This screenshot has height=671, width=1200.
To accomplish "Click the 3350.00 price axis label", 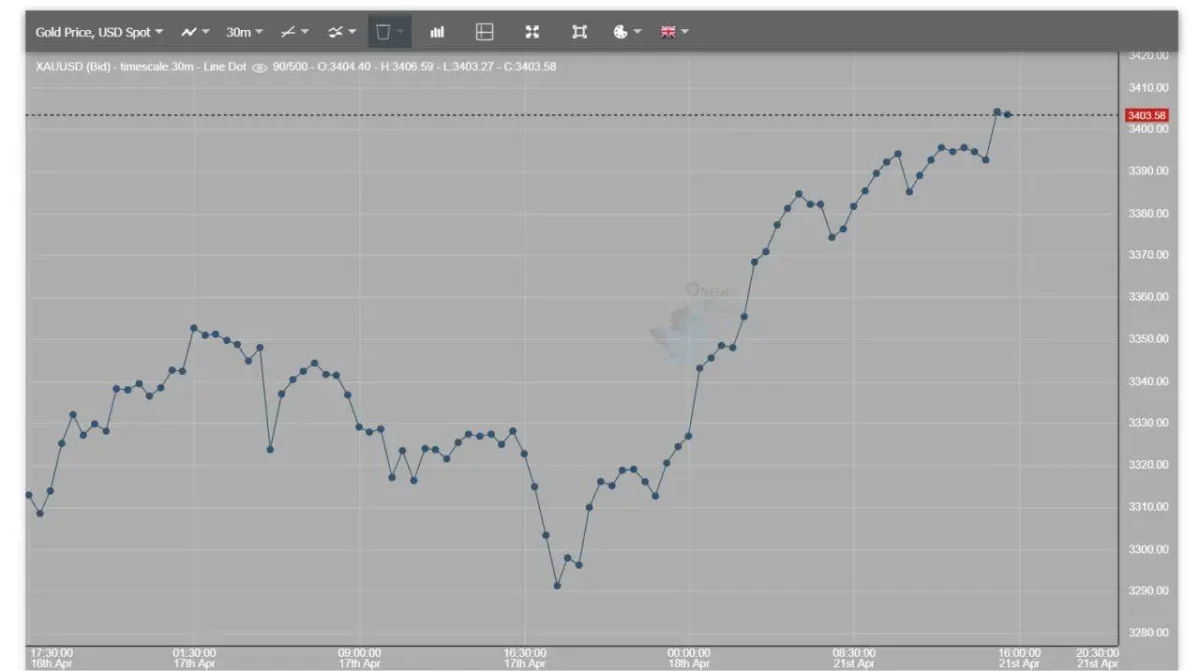I will (1148, 339).
